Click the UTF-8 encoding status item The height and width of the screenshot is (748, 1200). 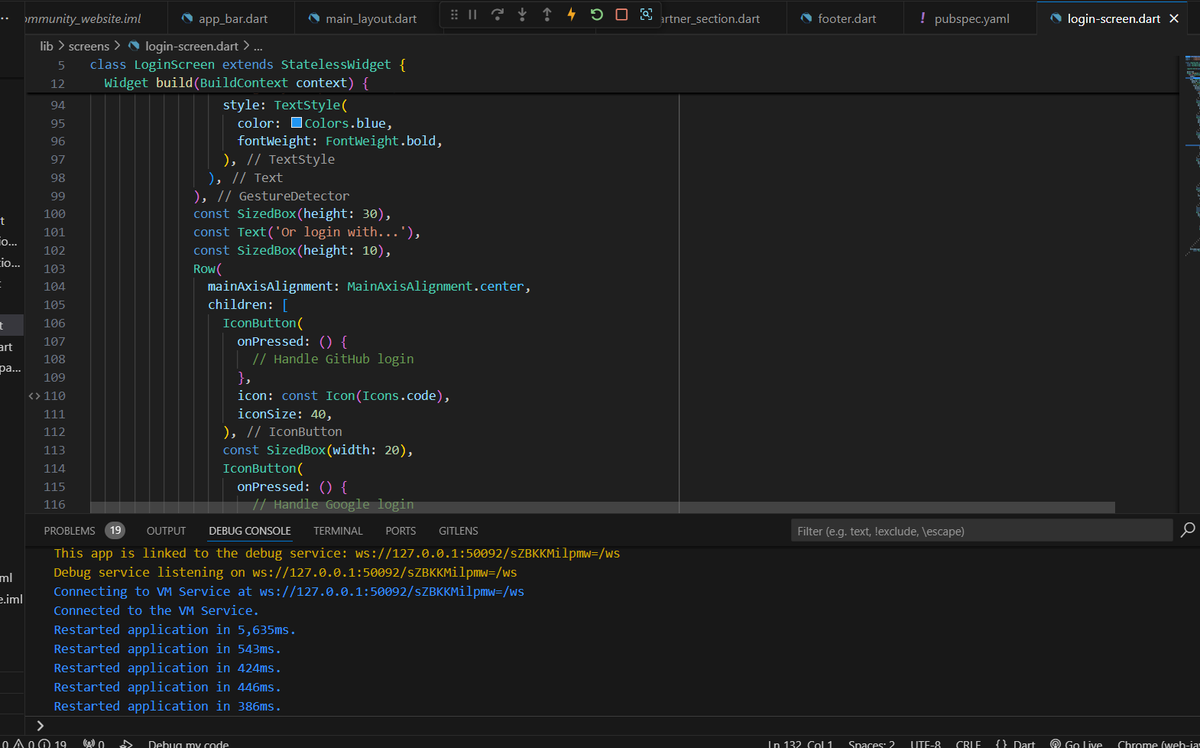point(926,744)
